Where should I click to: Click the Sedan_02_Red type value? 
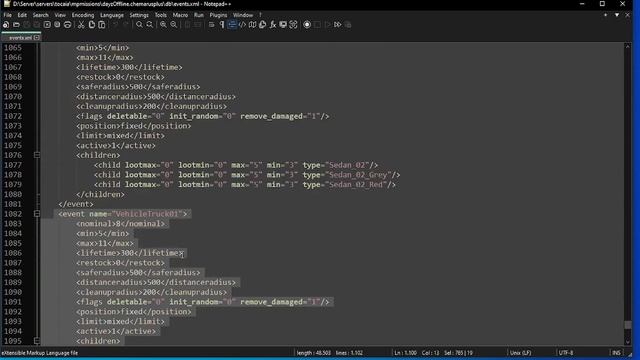coord(356,184)
